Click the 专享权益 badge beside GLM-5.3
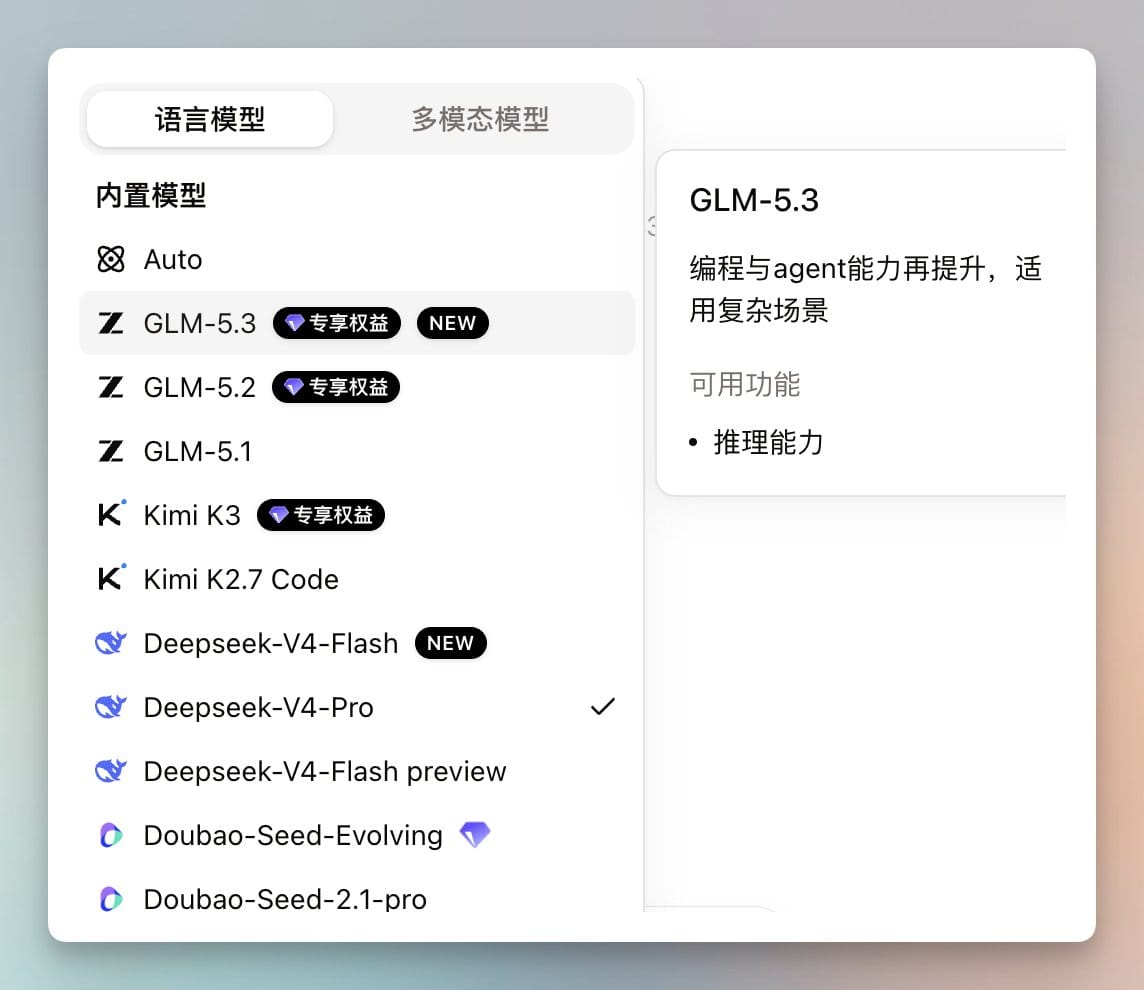This screenshot has height=990, width=1144. 336,323
